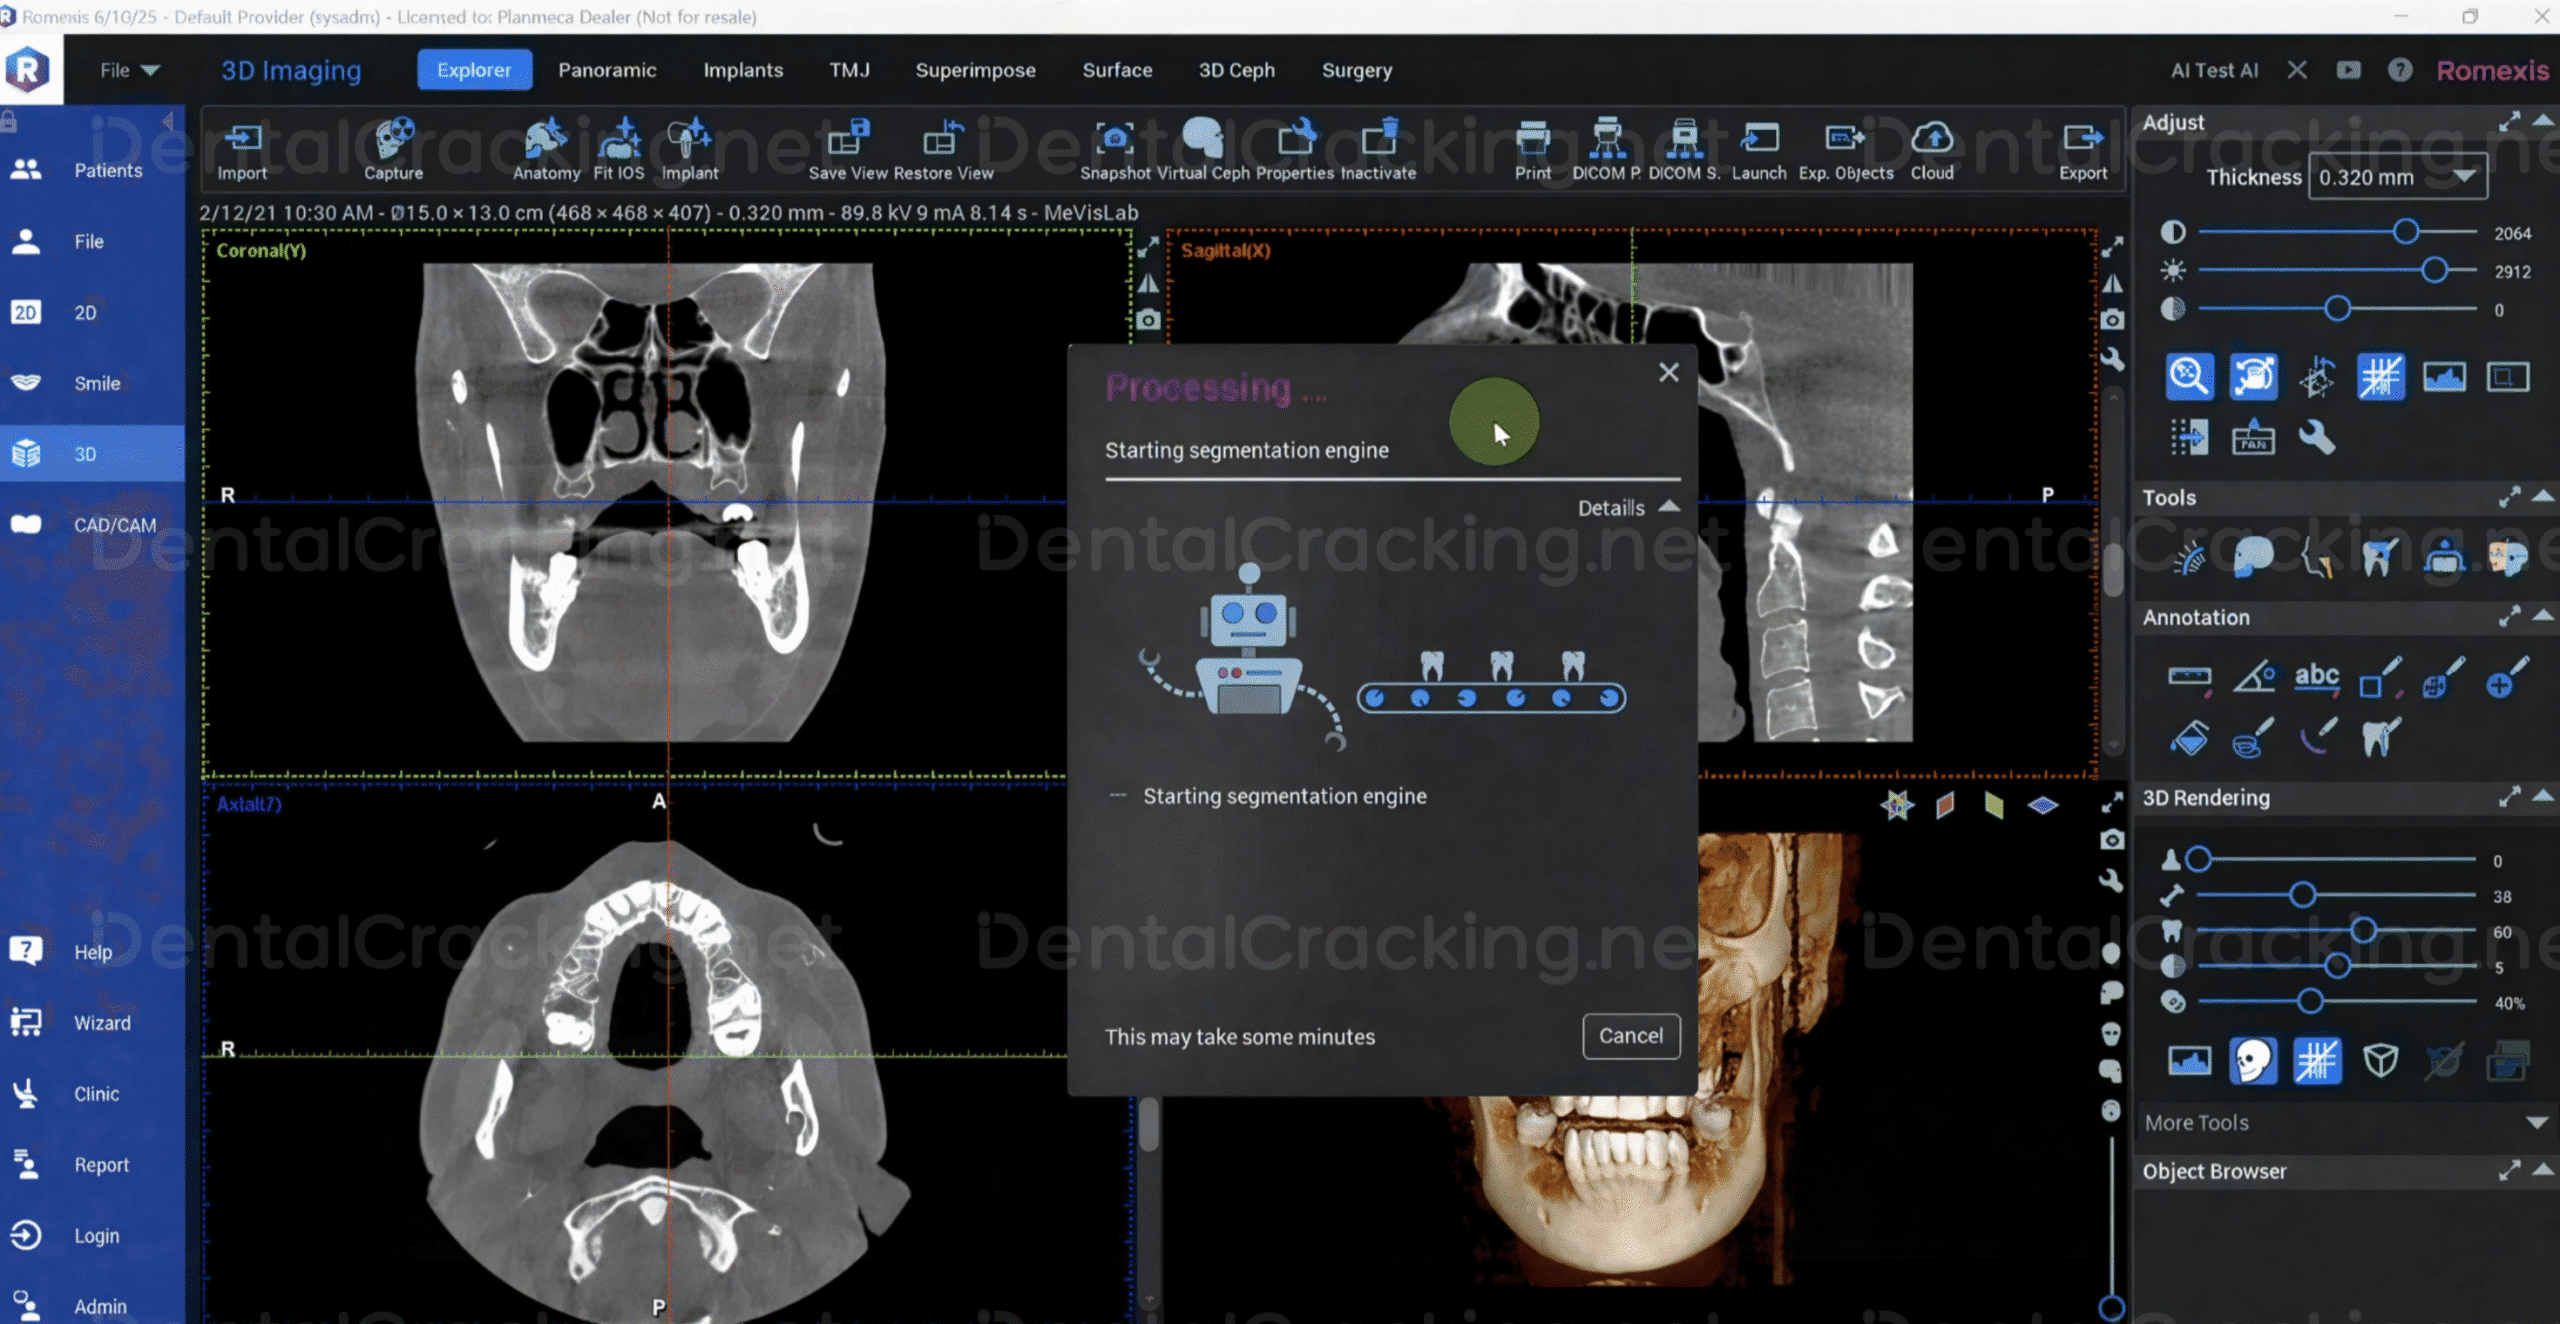Switch to the Panoramic tab
This screenshot has width=2560, height=1324.
pos(607,70)
